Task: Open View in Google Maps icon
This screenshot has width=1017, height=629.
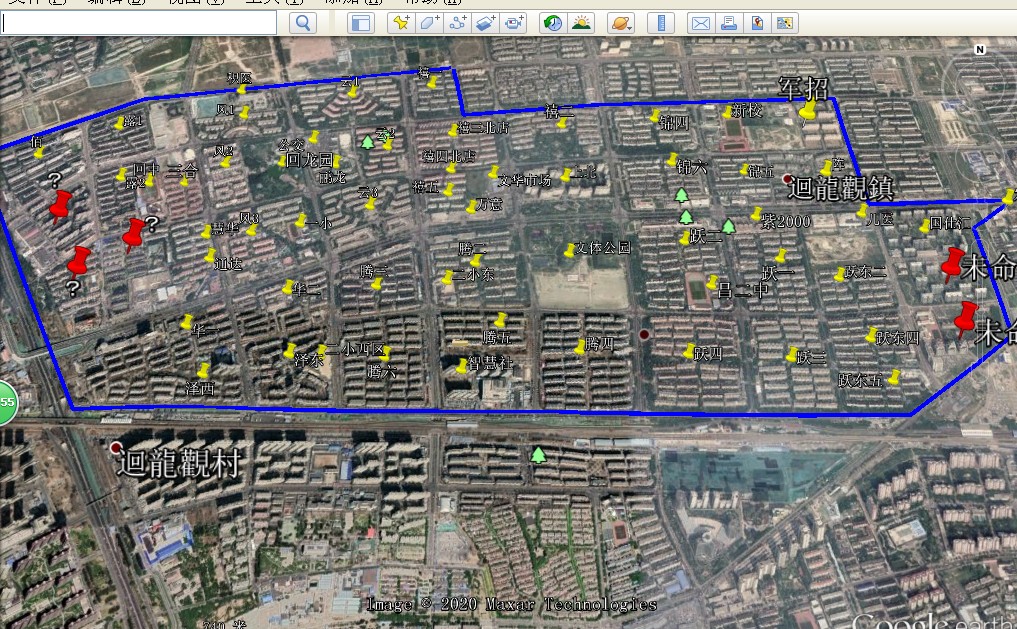Action: click(757, 23)
